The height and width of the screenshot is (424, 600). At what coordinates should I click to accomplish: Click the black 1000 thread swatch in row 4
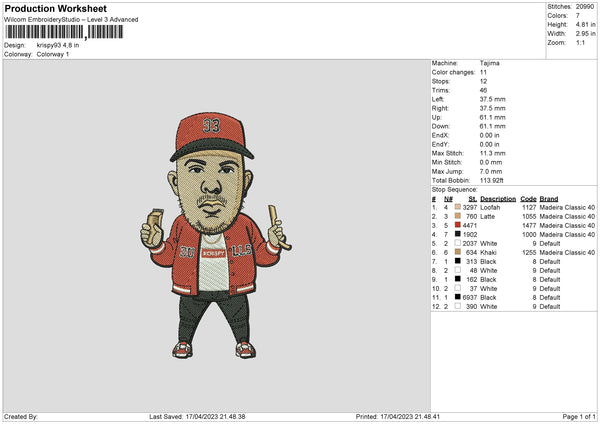tap(458, 234)
